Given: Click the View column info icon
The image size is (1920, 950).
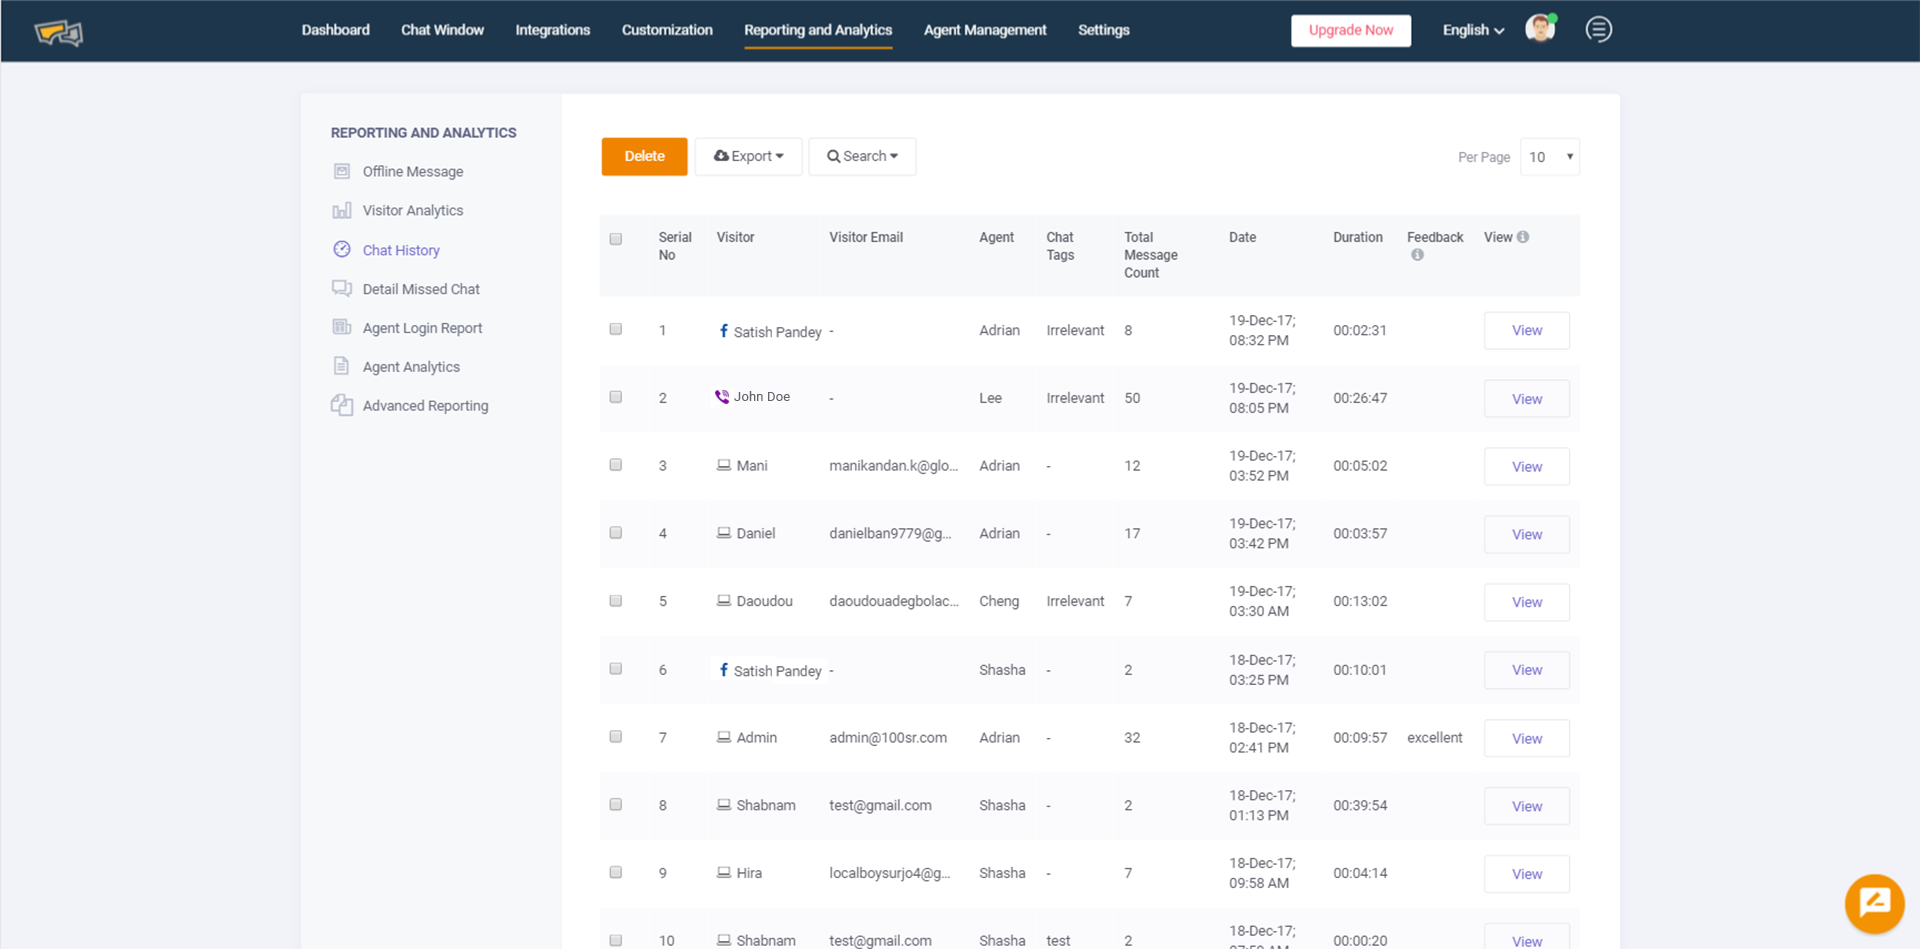Looking at the screenshot, I should (1523, 237).
